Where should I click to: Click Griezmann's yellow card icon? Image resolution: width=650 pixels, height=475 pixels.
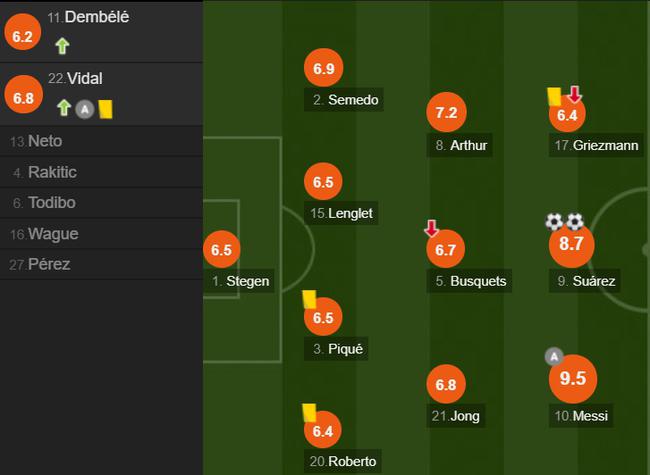(554, 97)
